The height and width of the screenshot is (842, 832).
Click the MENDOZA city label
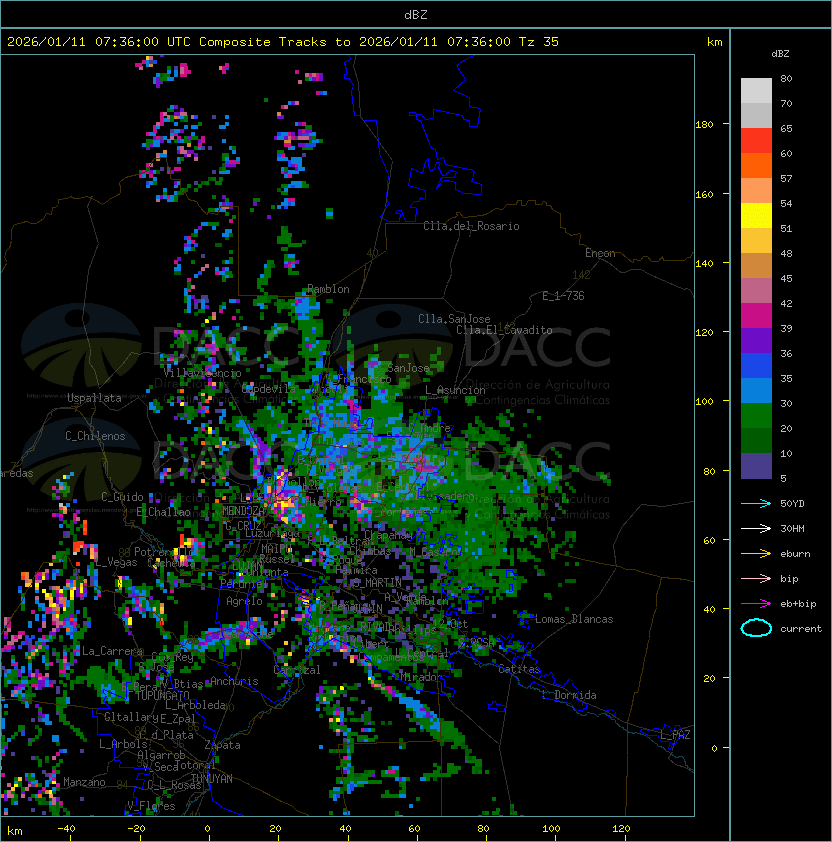pos(243,510)
